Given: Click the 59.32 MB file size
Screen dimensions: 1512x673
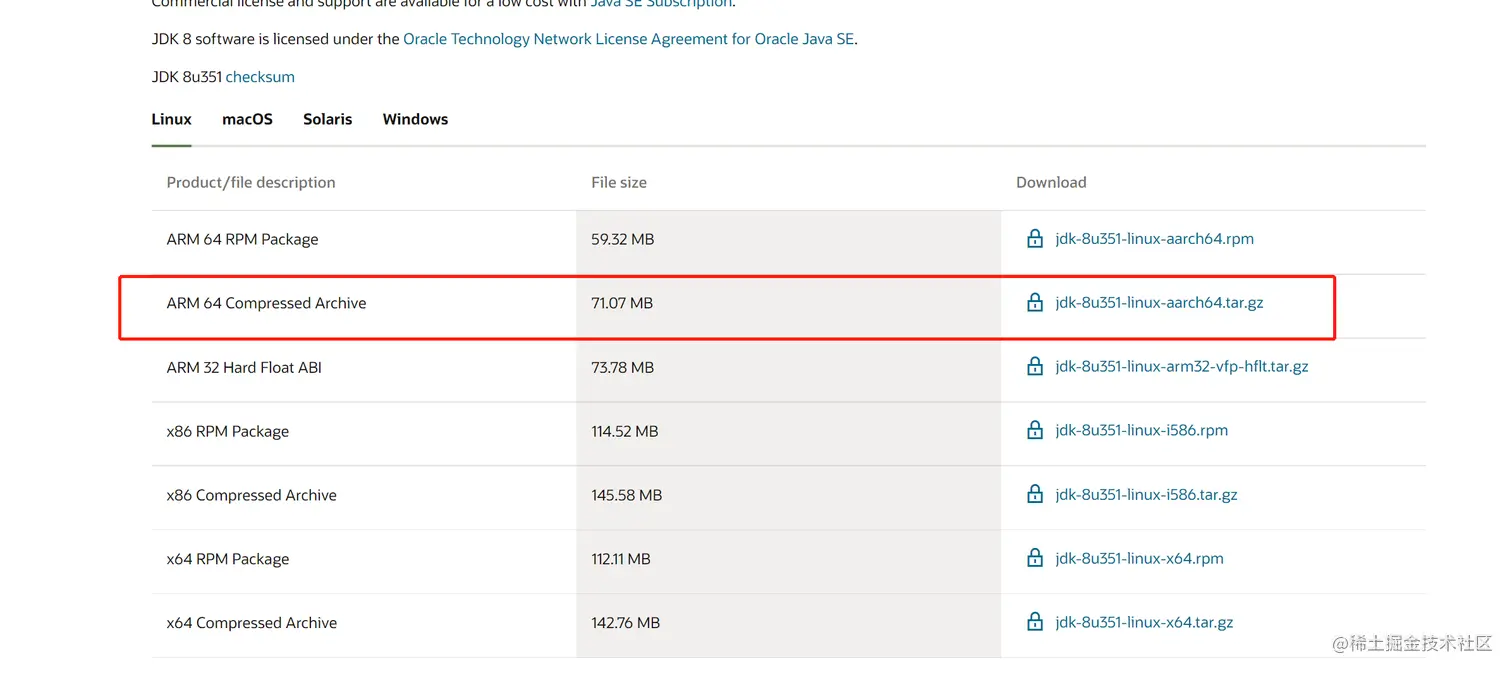Looking at the screenshot, I should (x=622, y=239).
